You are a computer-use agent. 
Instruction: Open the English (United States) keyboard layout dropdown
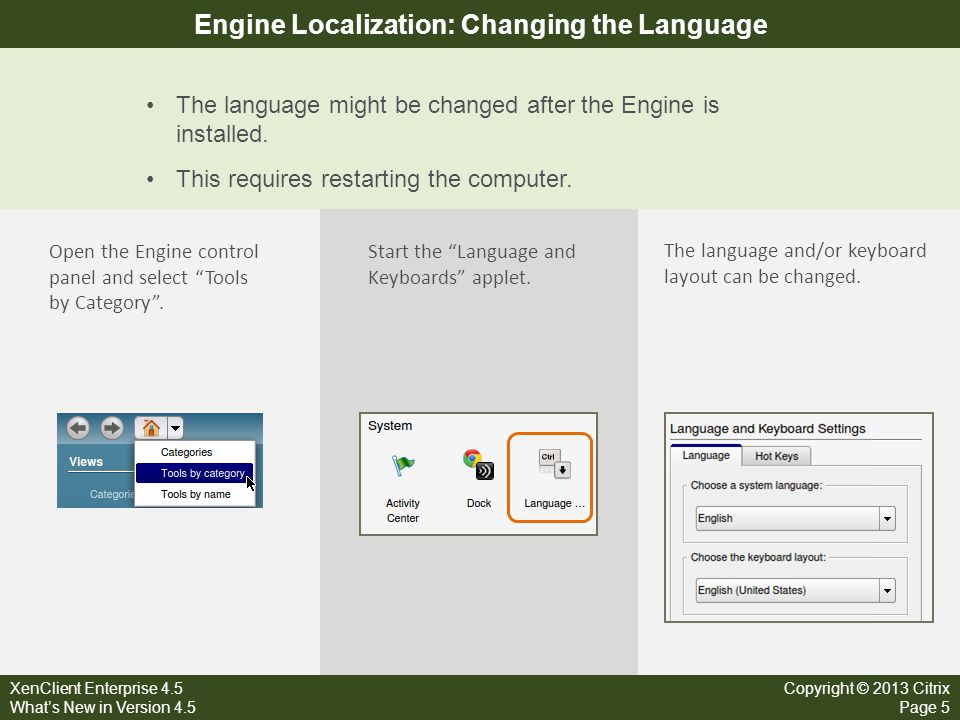click(x=795, y=590)
